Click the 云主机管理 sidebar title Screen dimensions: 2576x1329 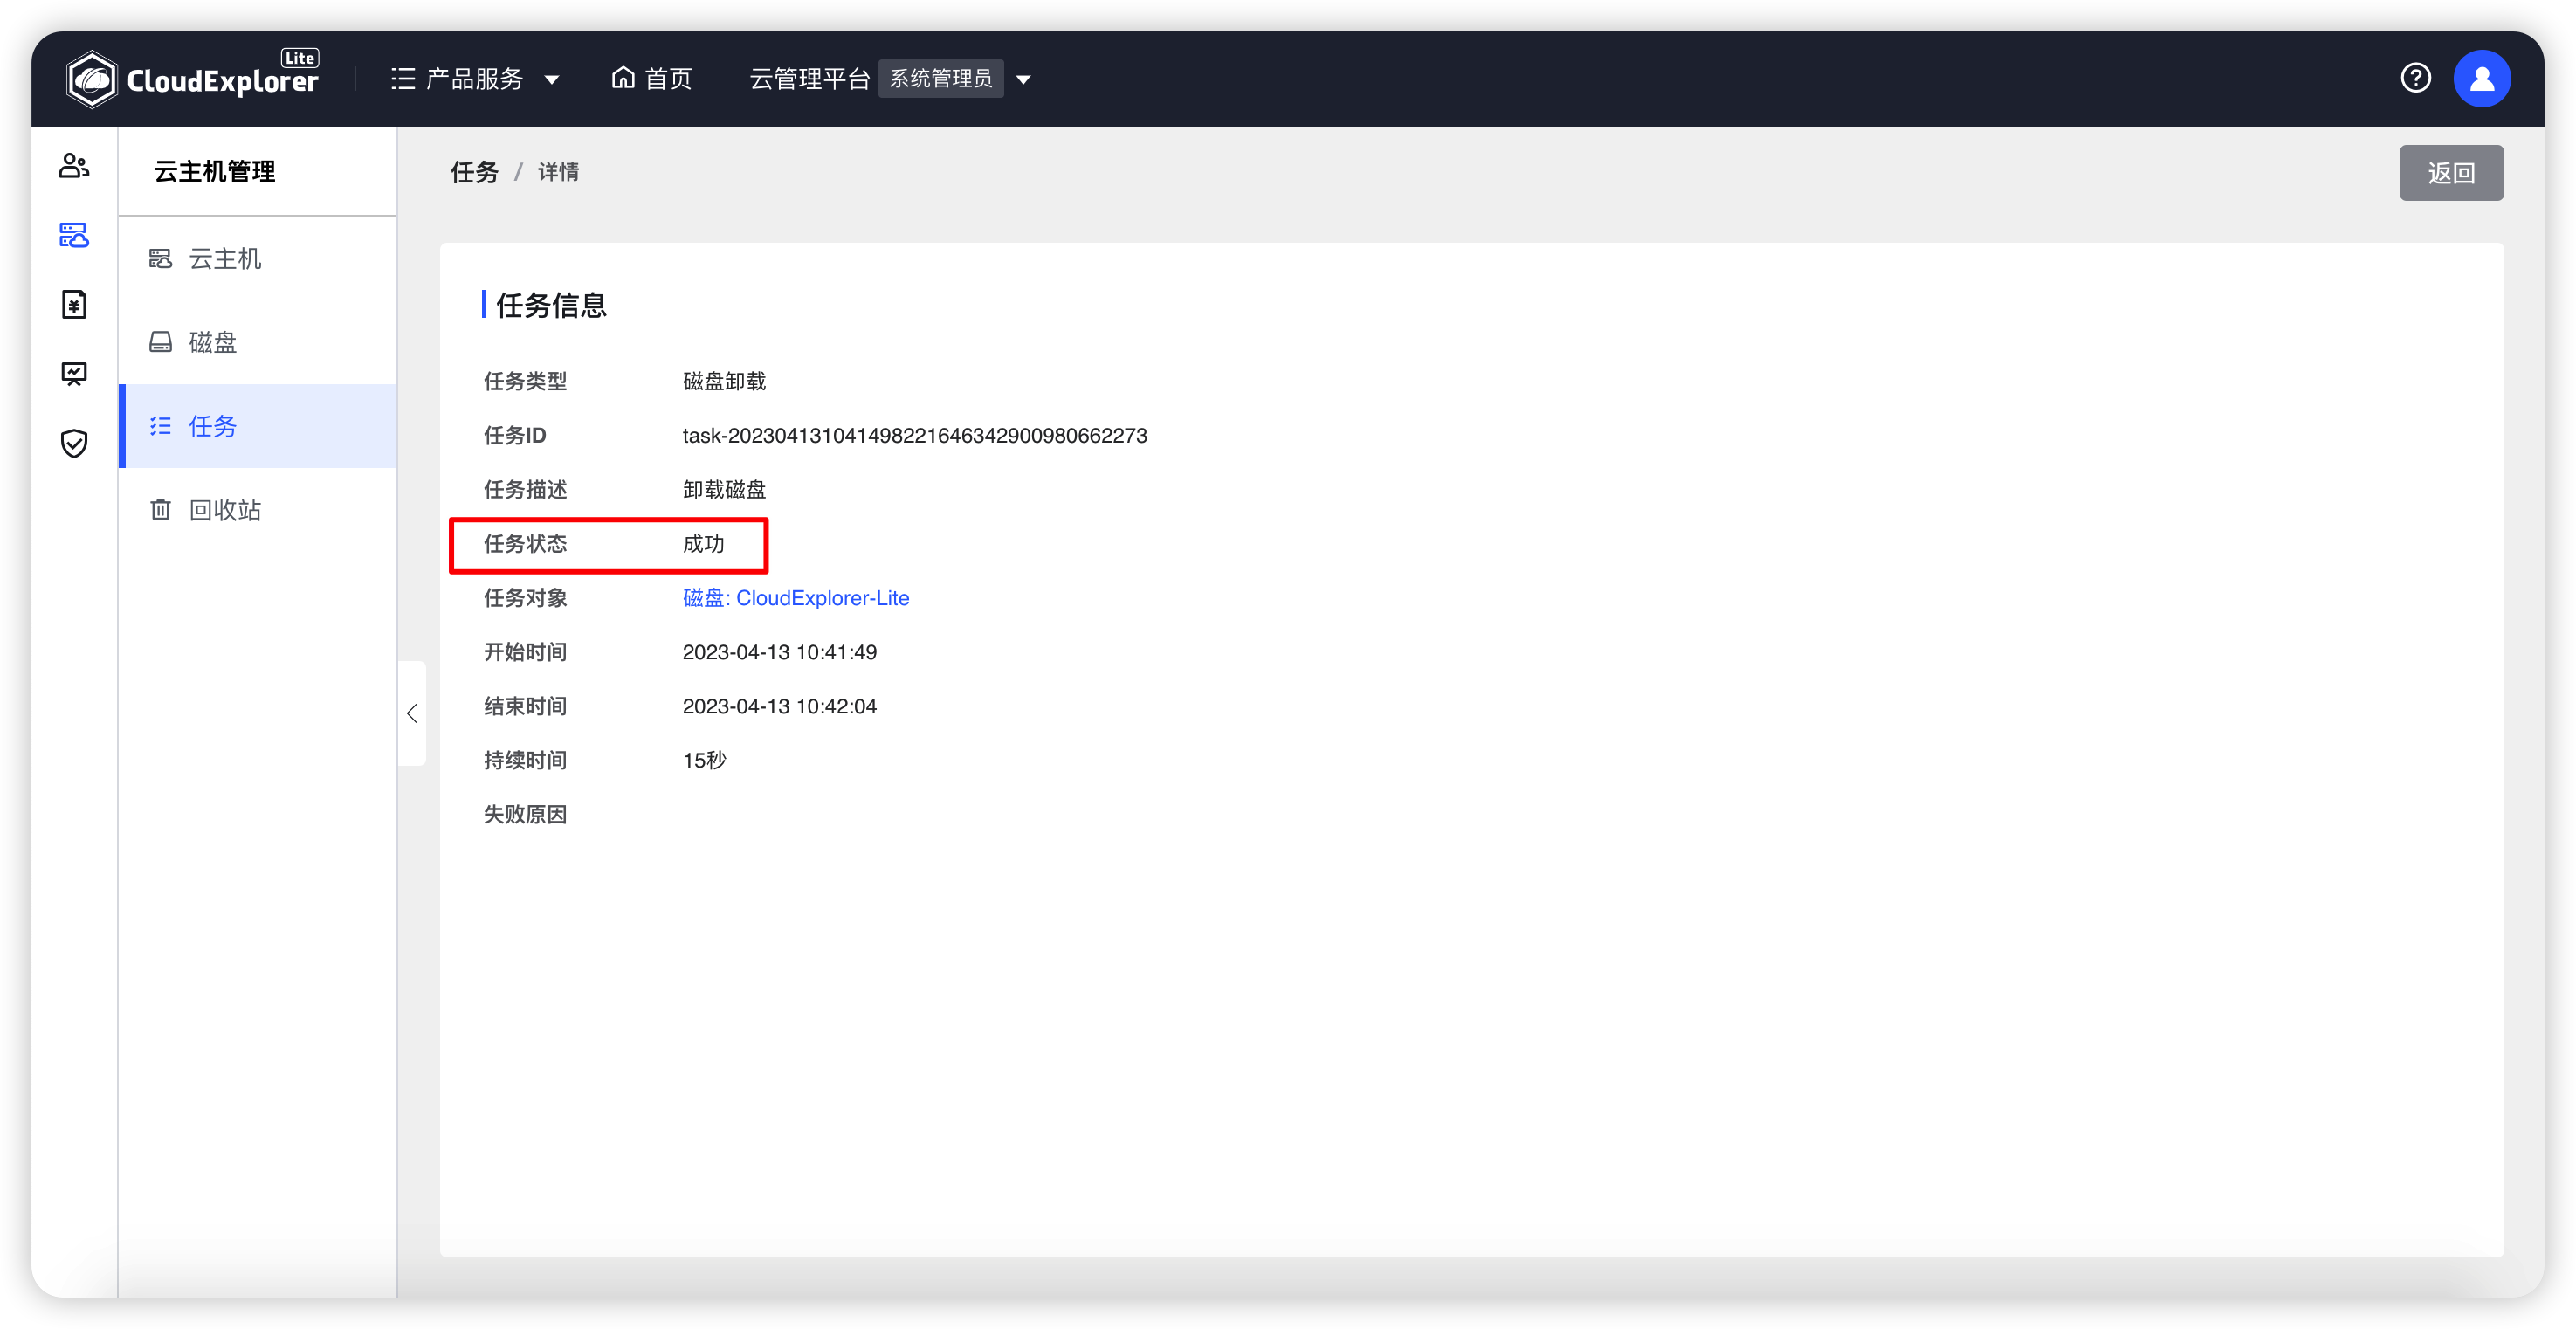[x=214, y=172]
